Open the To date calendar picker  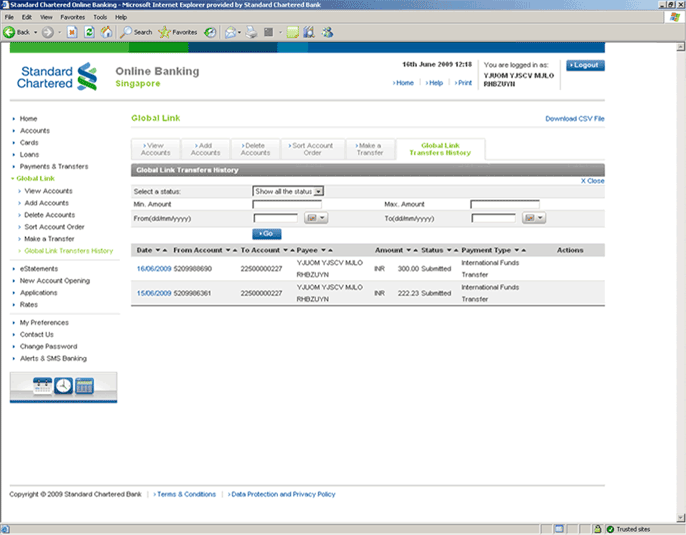click(534, 218)
